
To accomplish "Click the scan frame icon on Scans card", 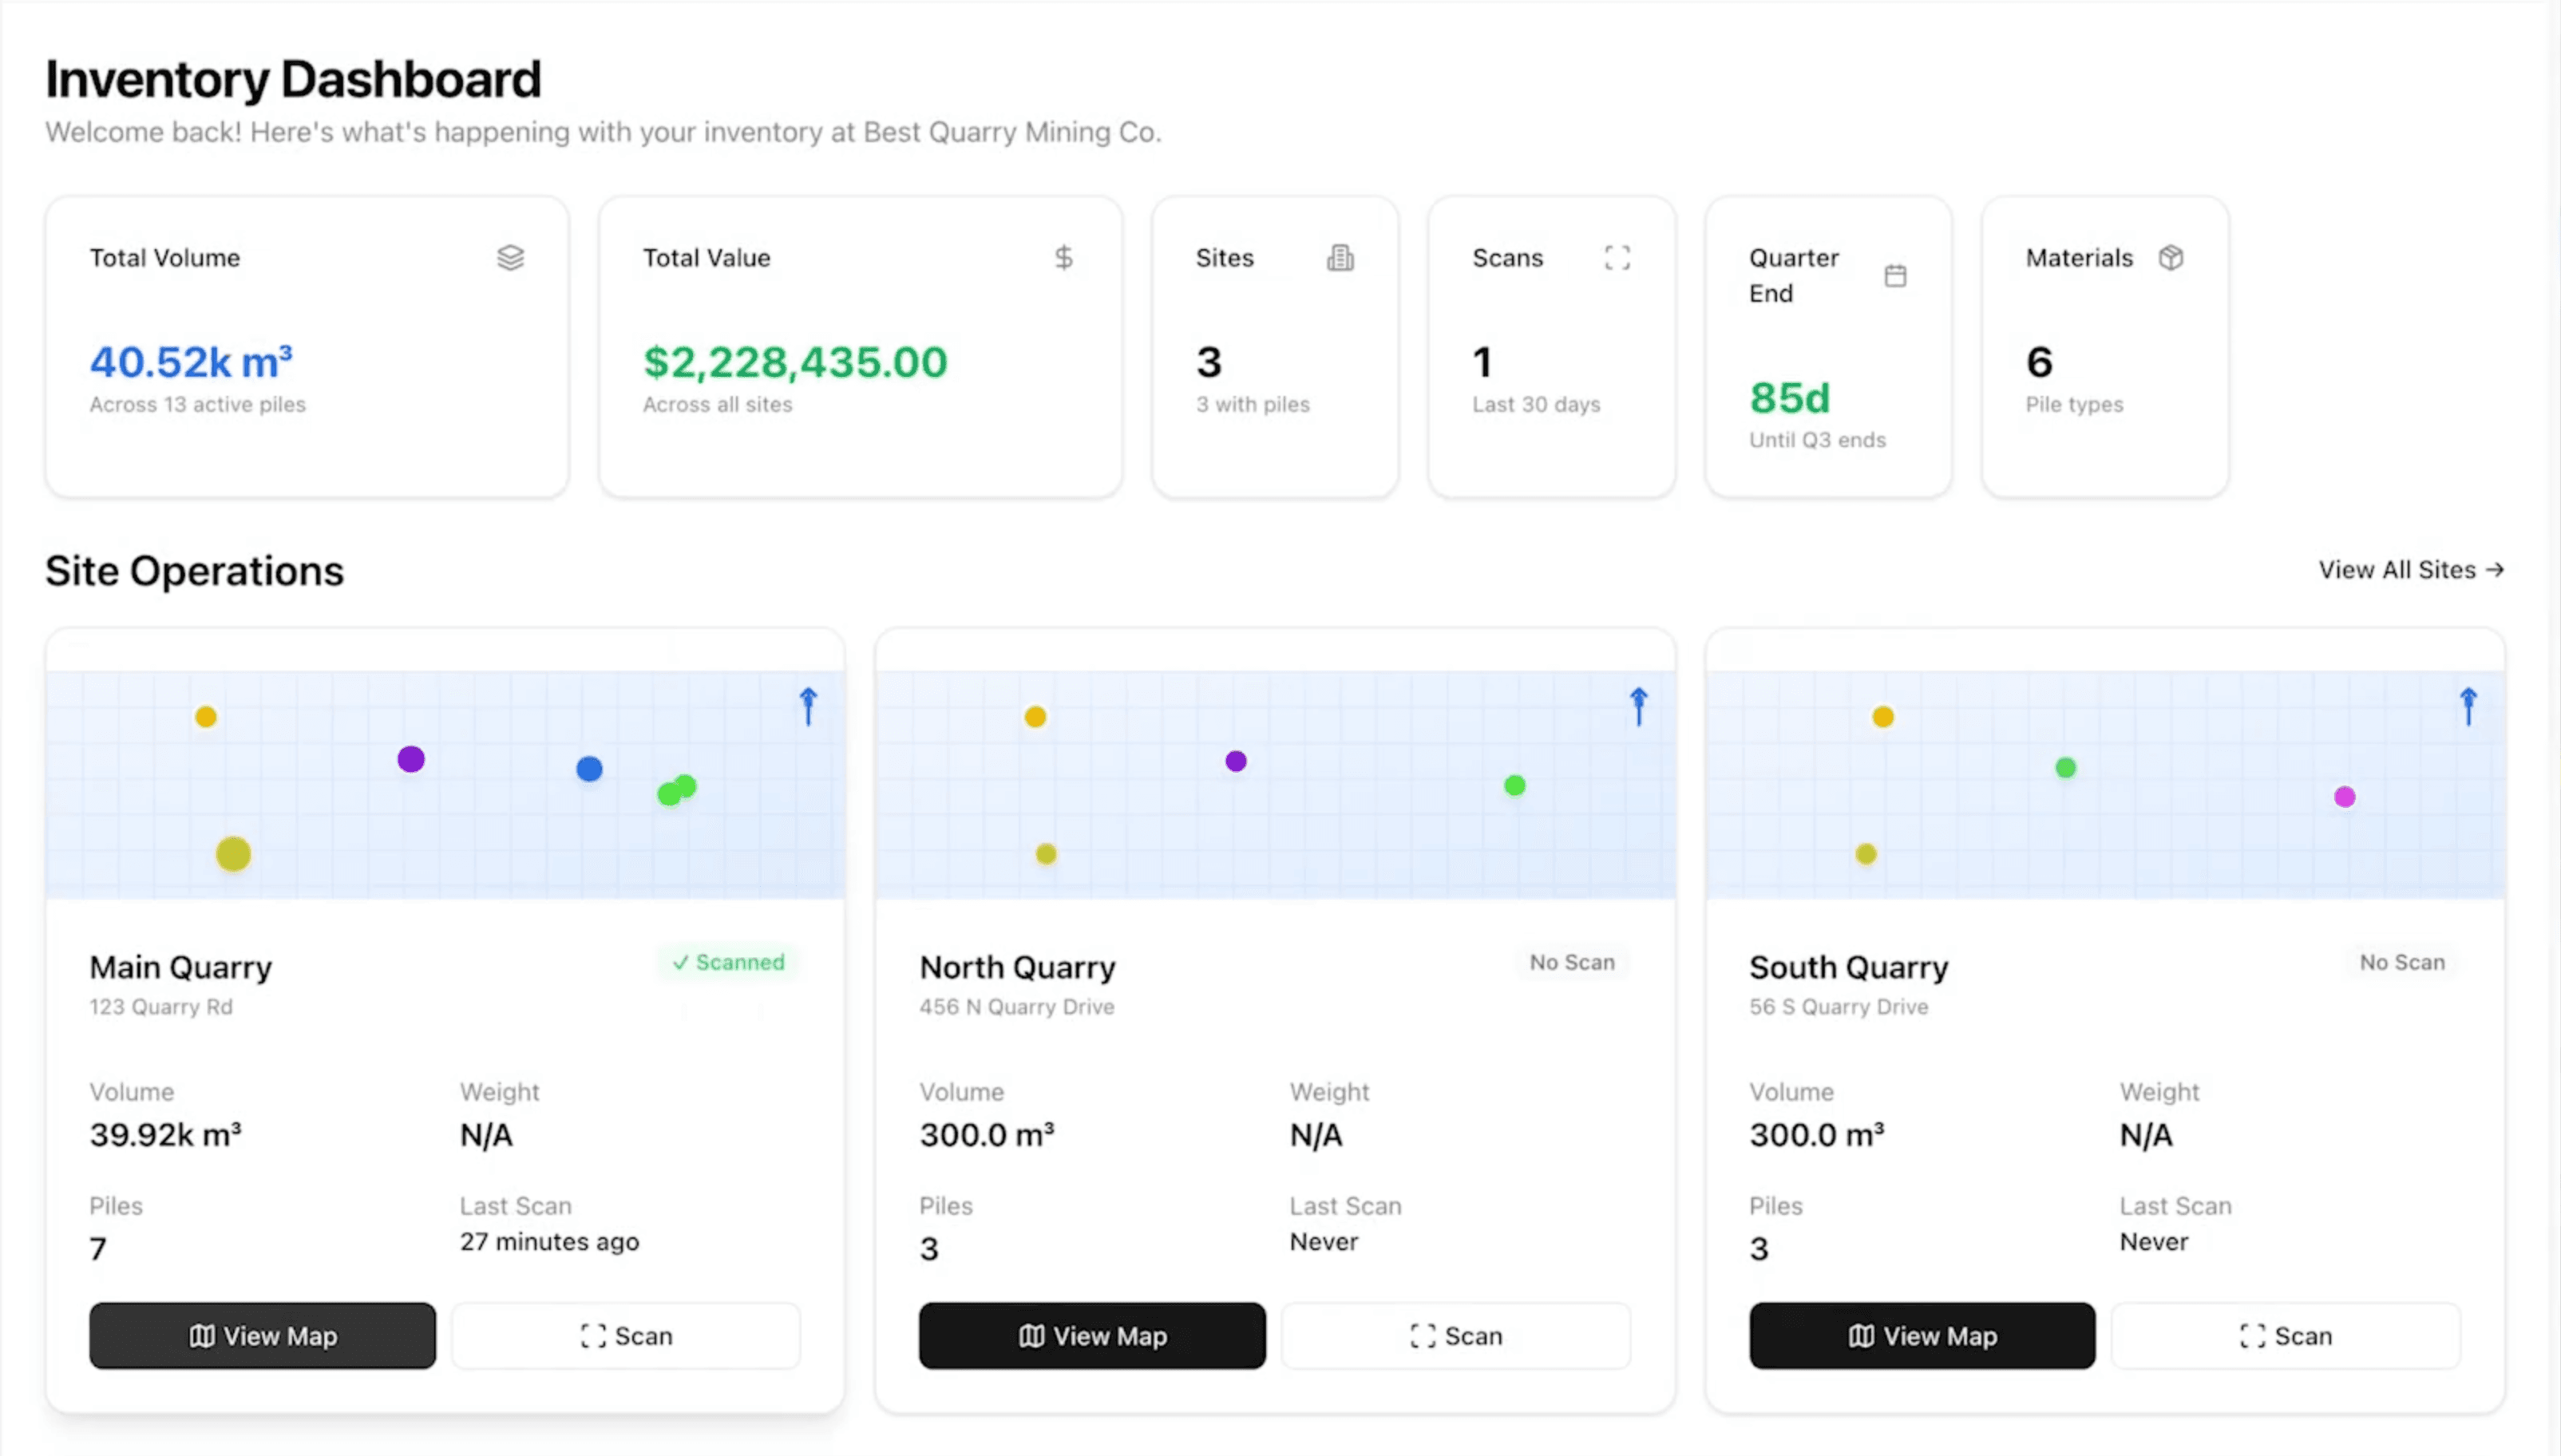I will (x=1618, y=258).
